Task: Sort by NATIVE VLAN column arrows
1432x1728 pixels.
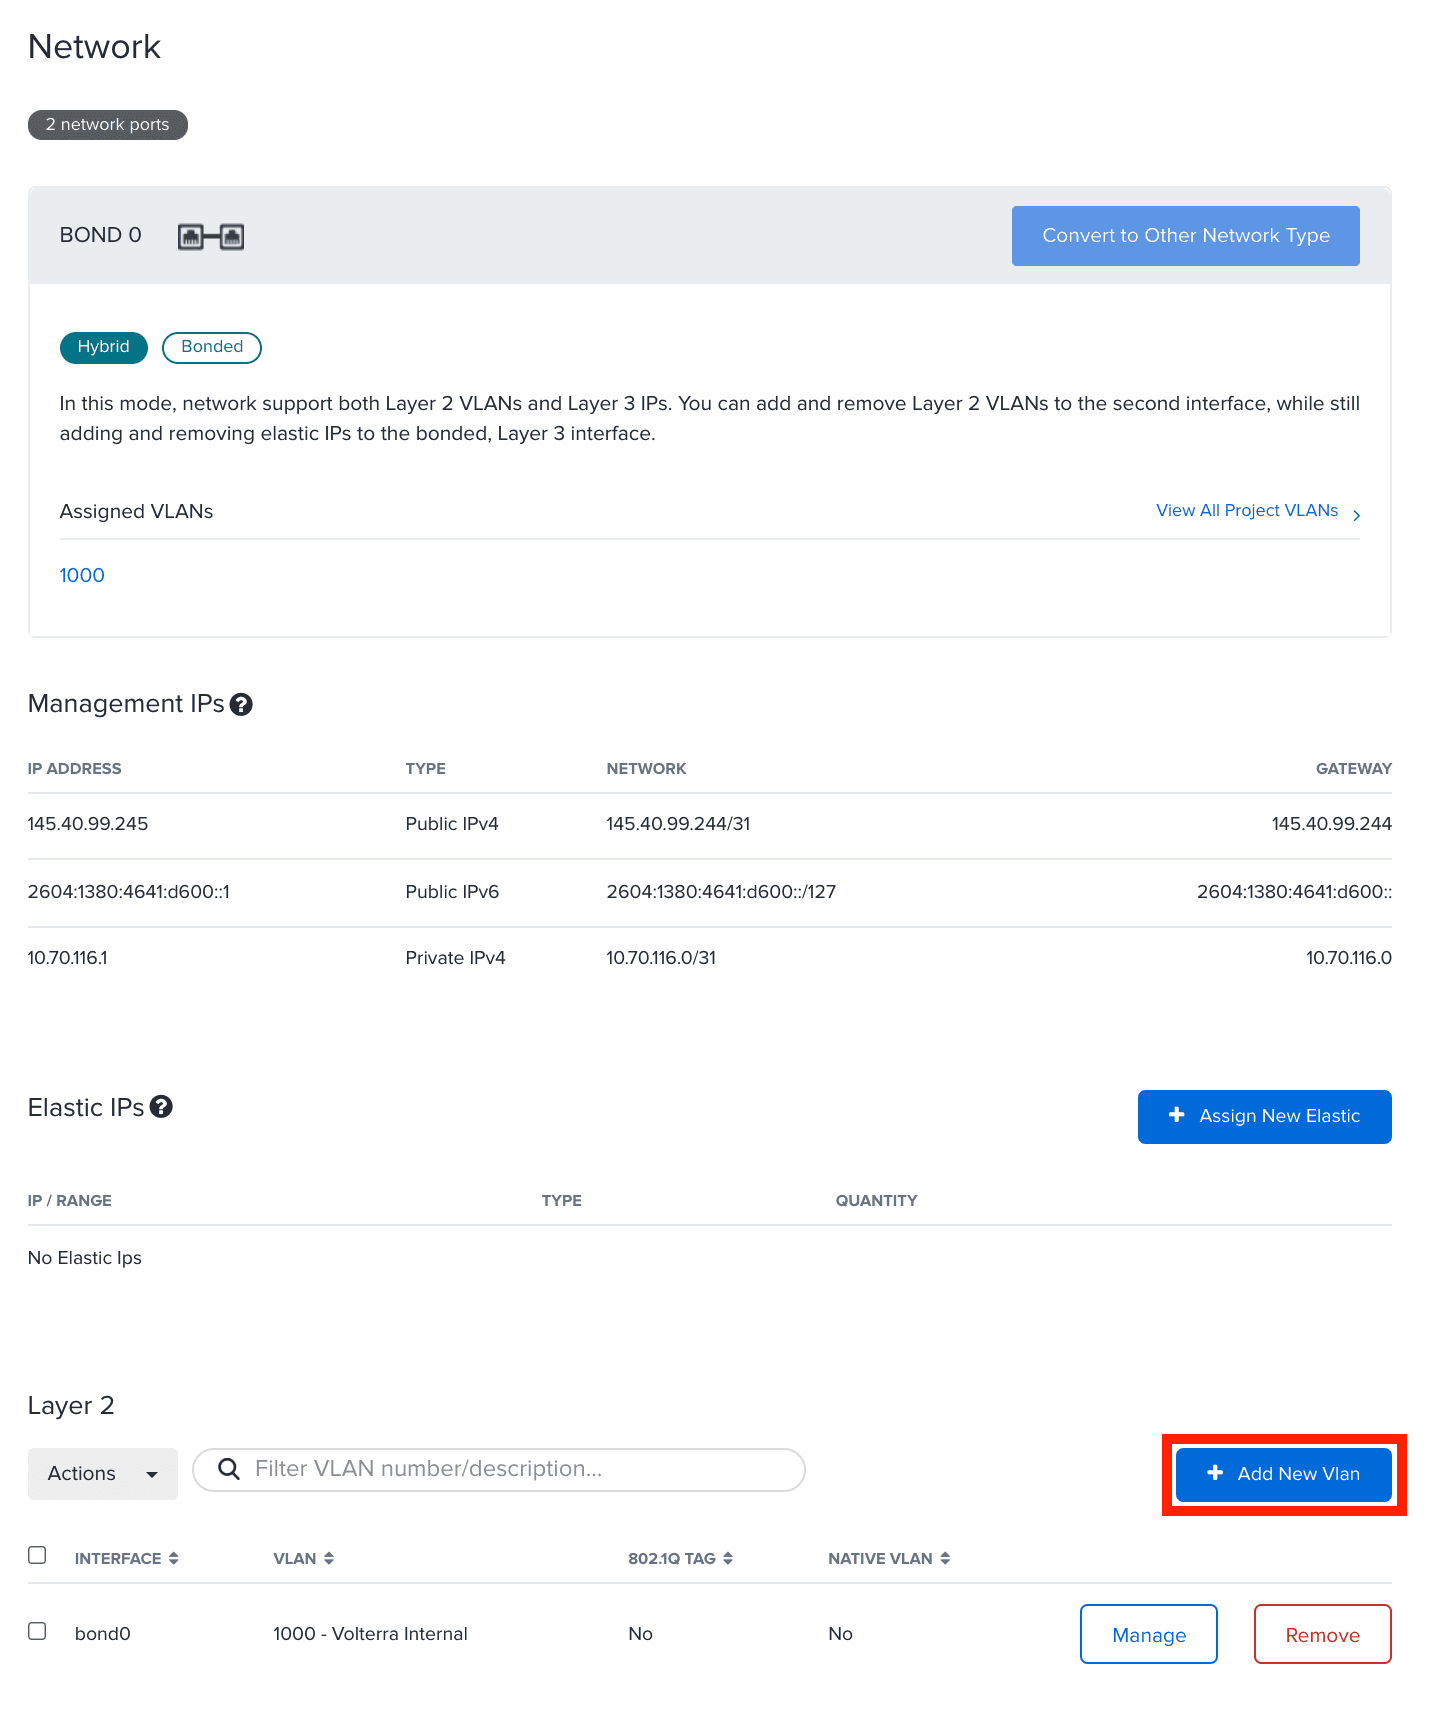Action: [945, 1558]
